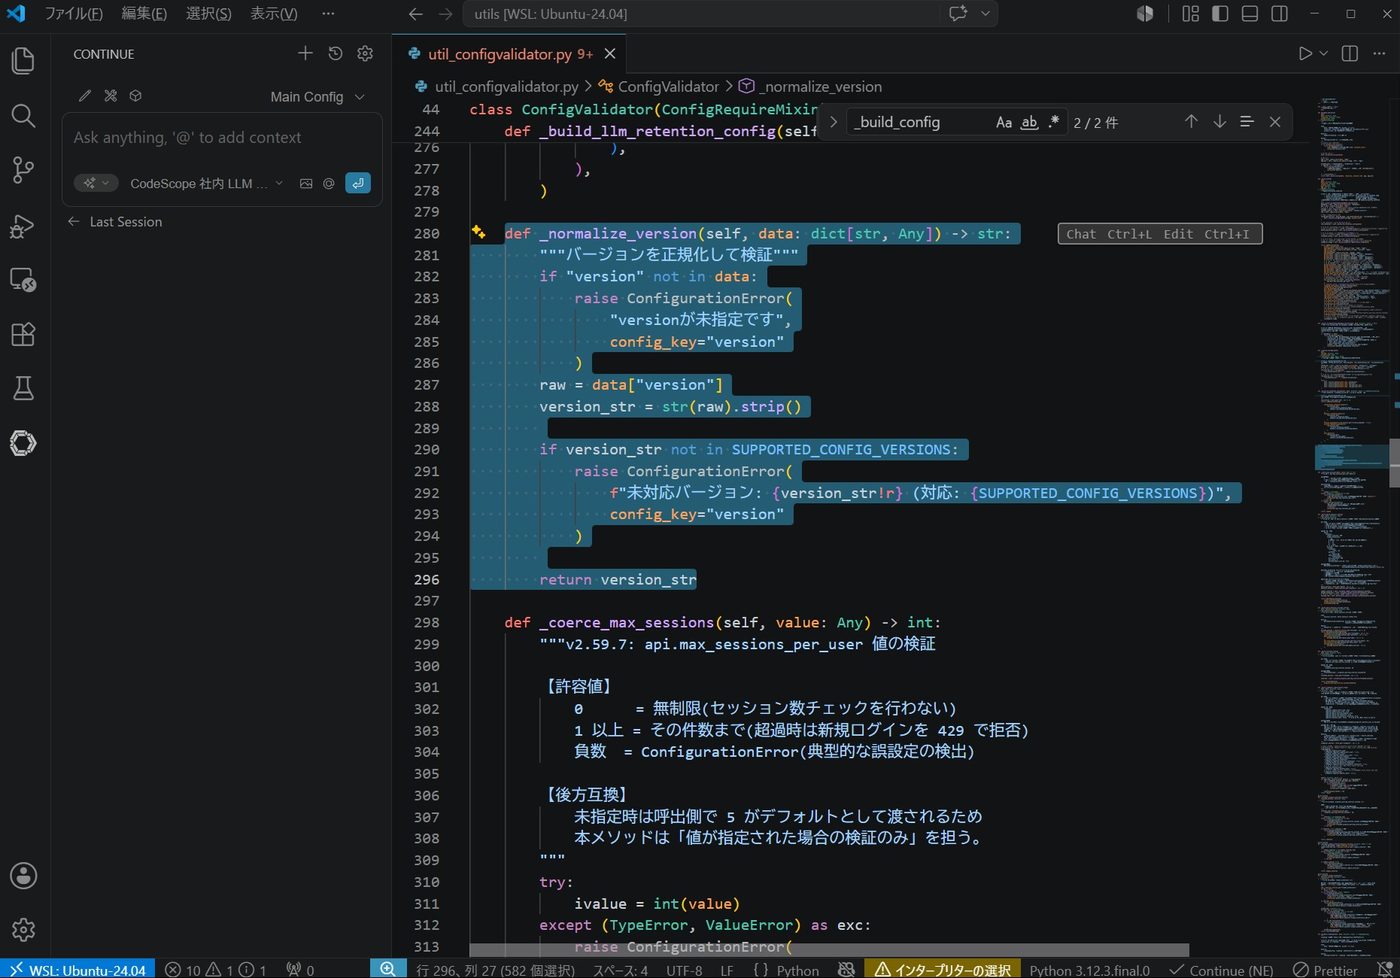Open the Continue extension view

pos(23,443)
